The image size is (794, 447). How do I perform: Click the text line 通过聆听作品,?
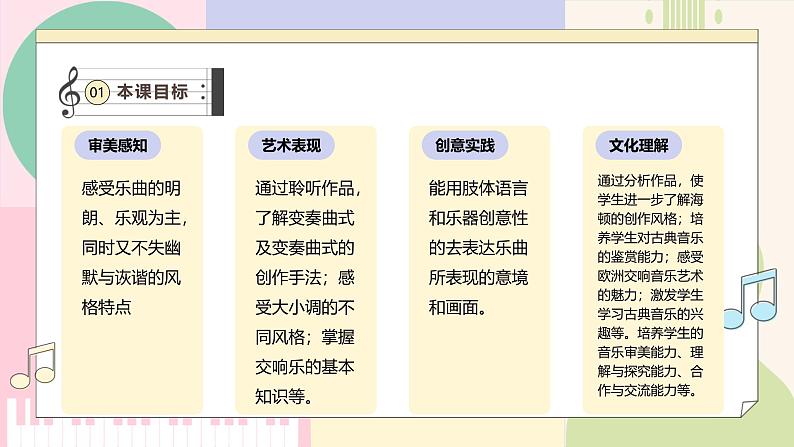click(308, 188)
